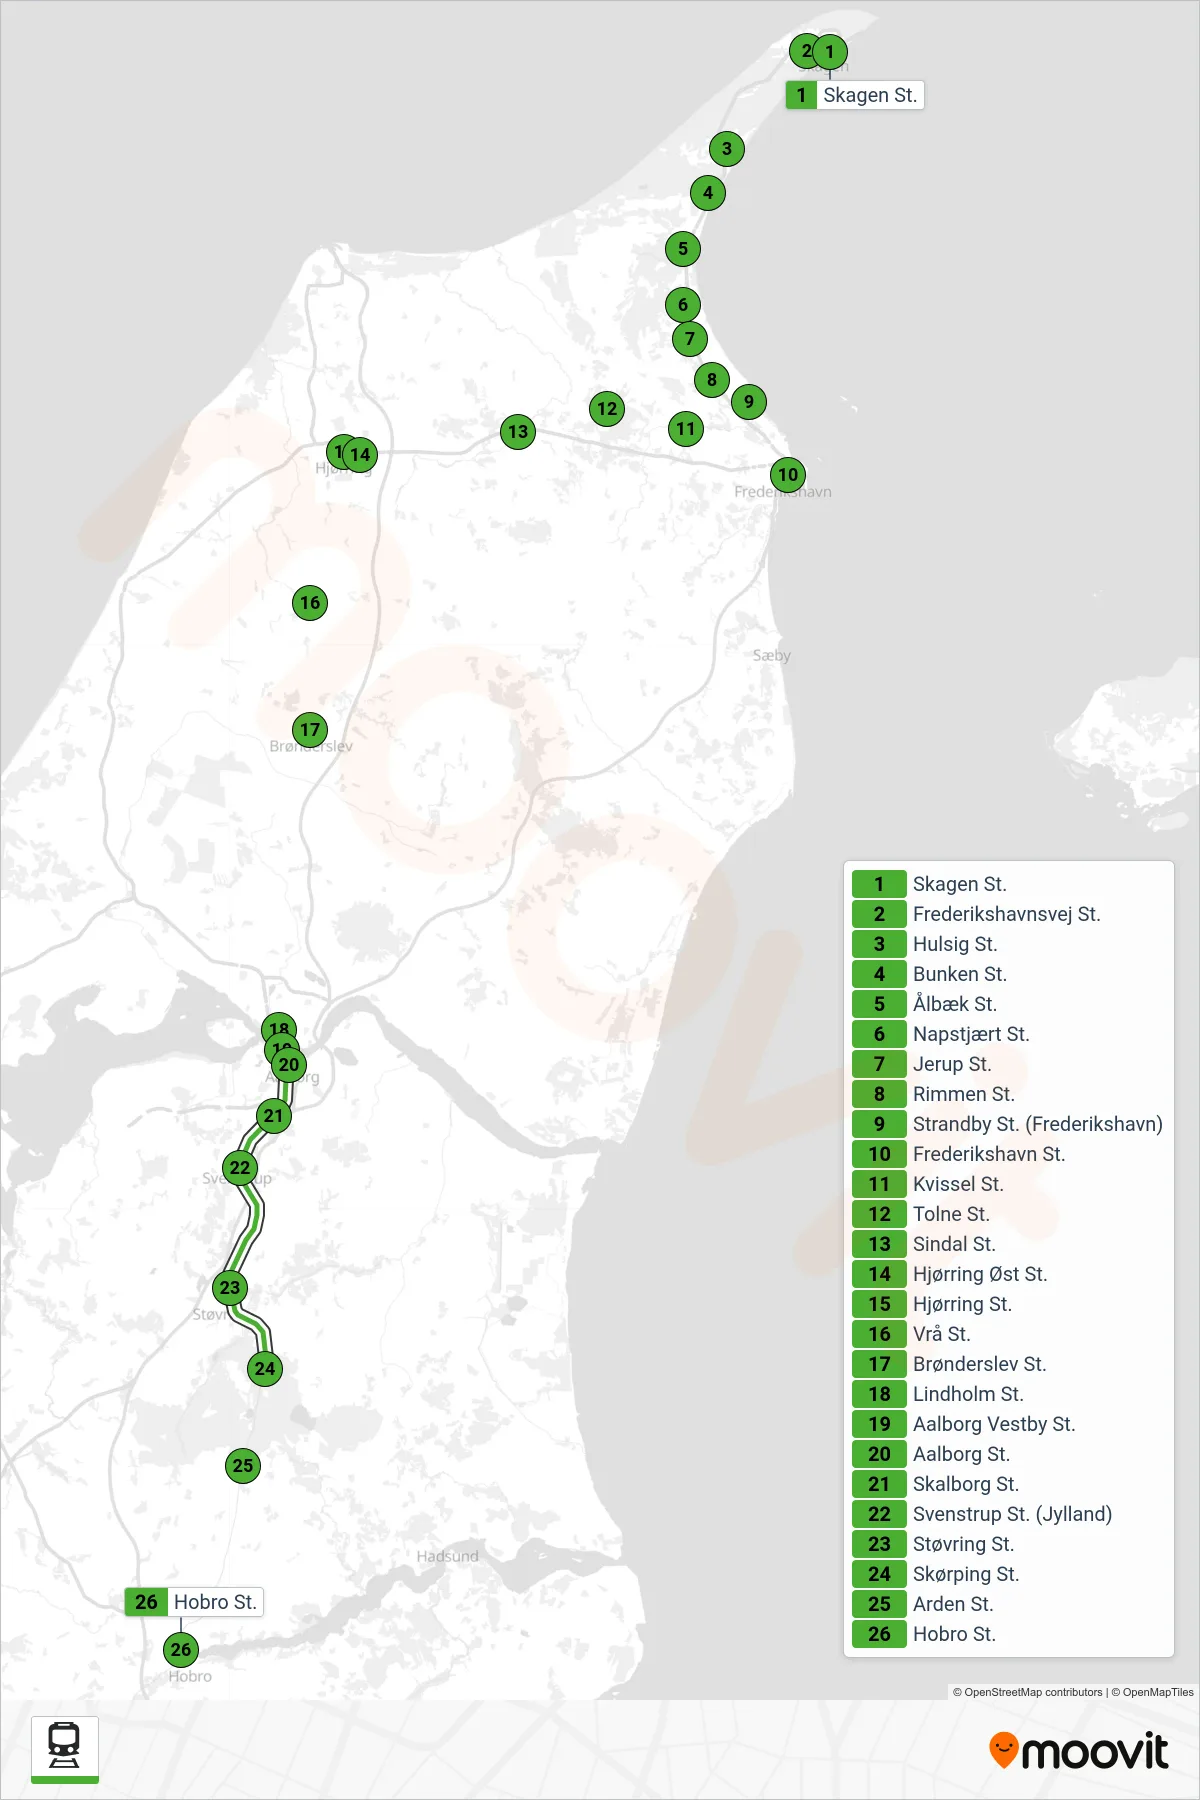Select map stop marker 20 at Aalborg
The width and height of the screenshot is (1200, 1800).
(289, 1065)
